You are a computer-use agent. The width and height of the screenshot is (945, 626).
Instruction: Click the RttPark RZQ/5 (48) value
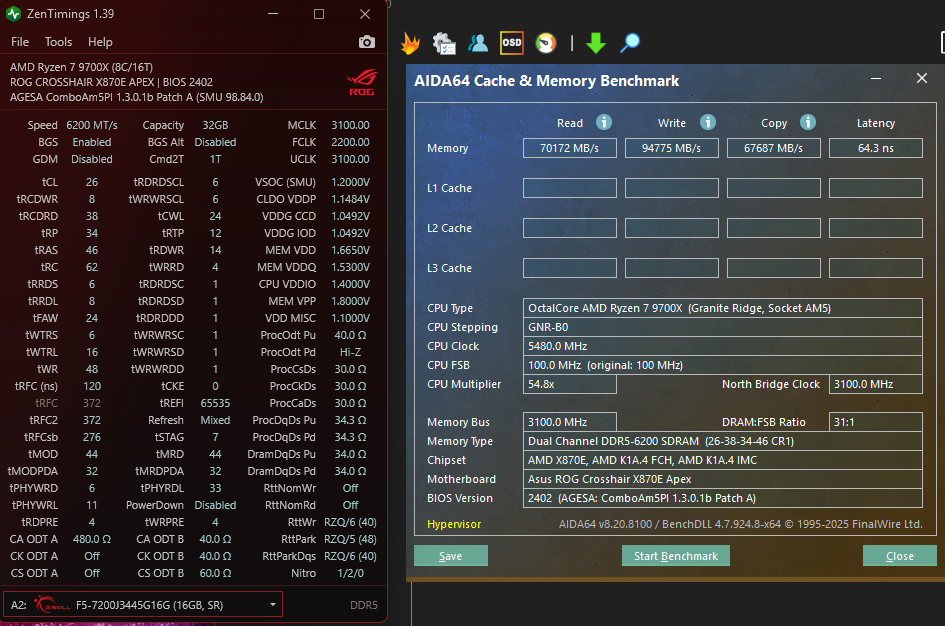coord(350,539)
